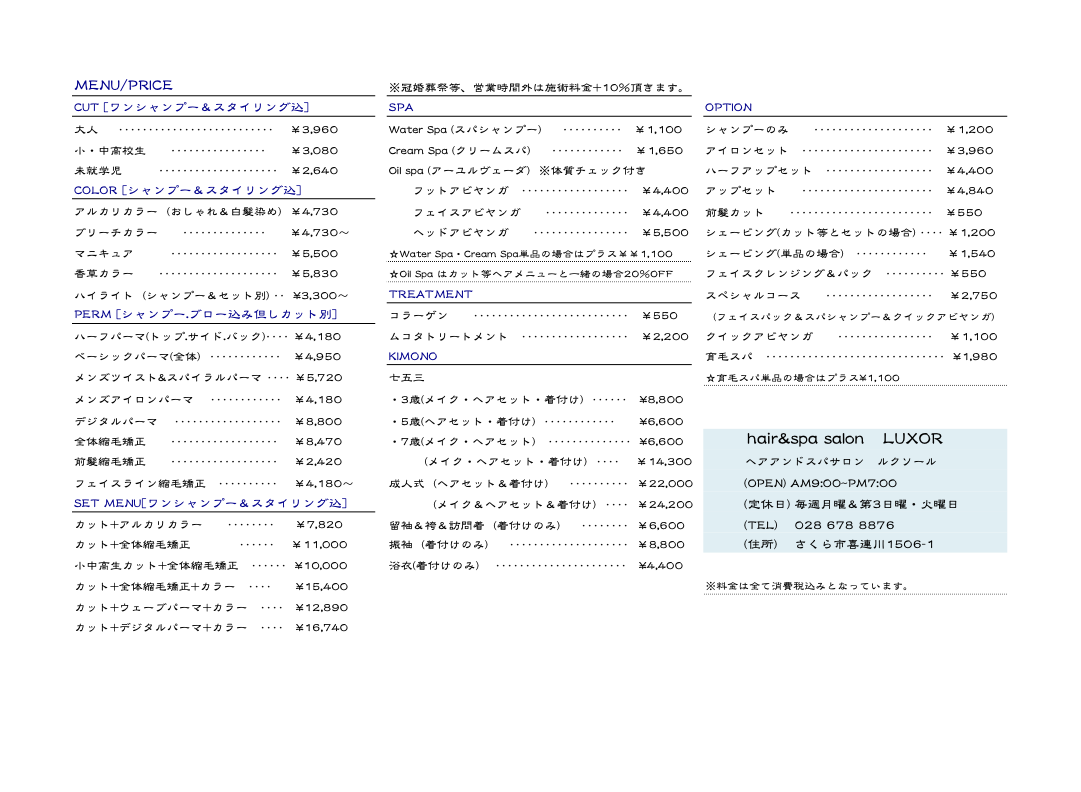Click the address さくら市喜連川1506-1

point(864,545)
